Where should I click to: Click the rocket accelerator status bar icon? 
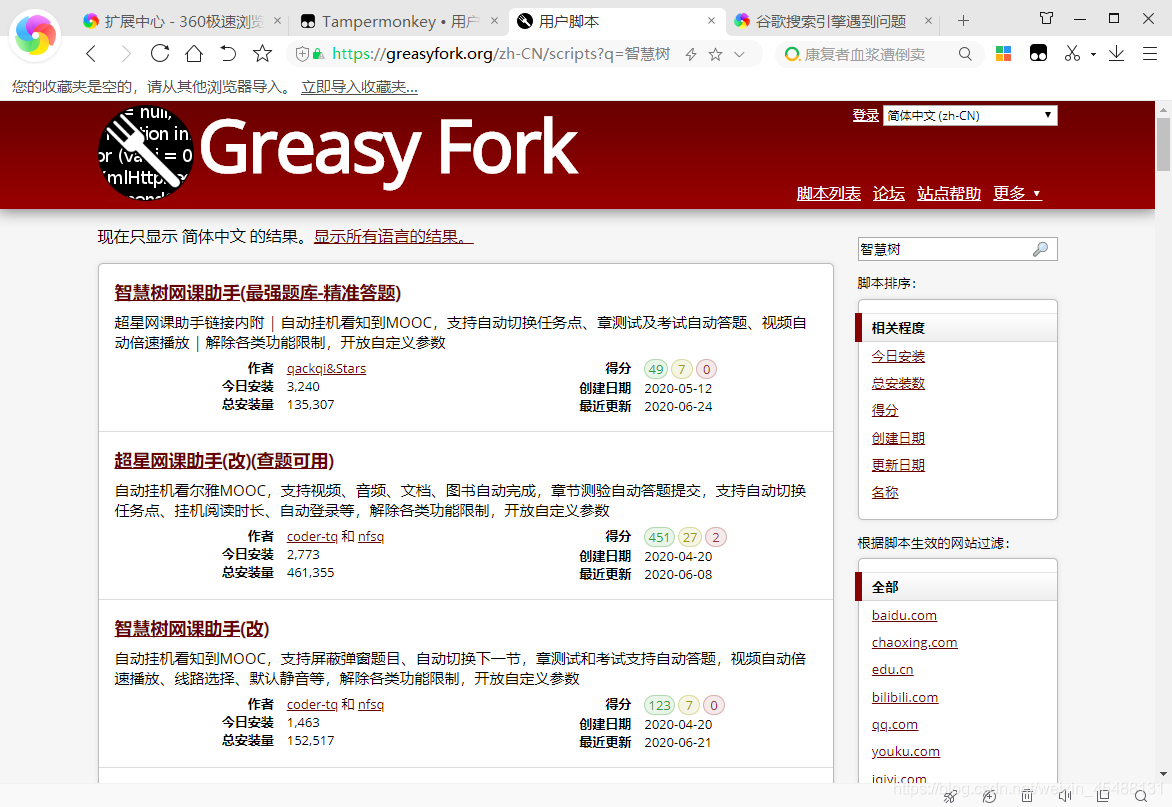click(950, 797)
